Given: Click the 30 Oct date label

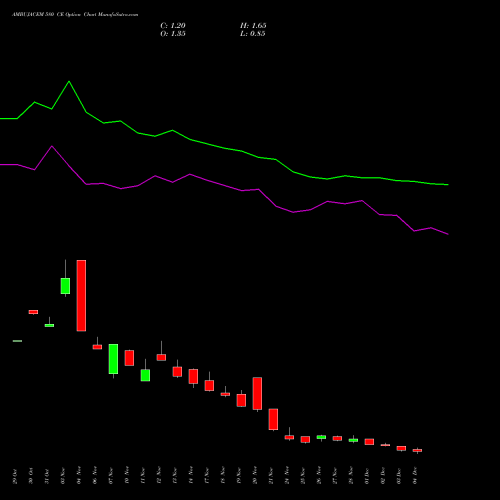Looking at the screenshot, I should click(31, 476).
